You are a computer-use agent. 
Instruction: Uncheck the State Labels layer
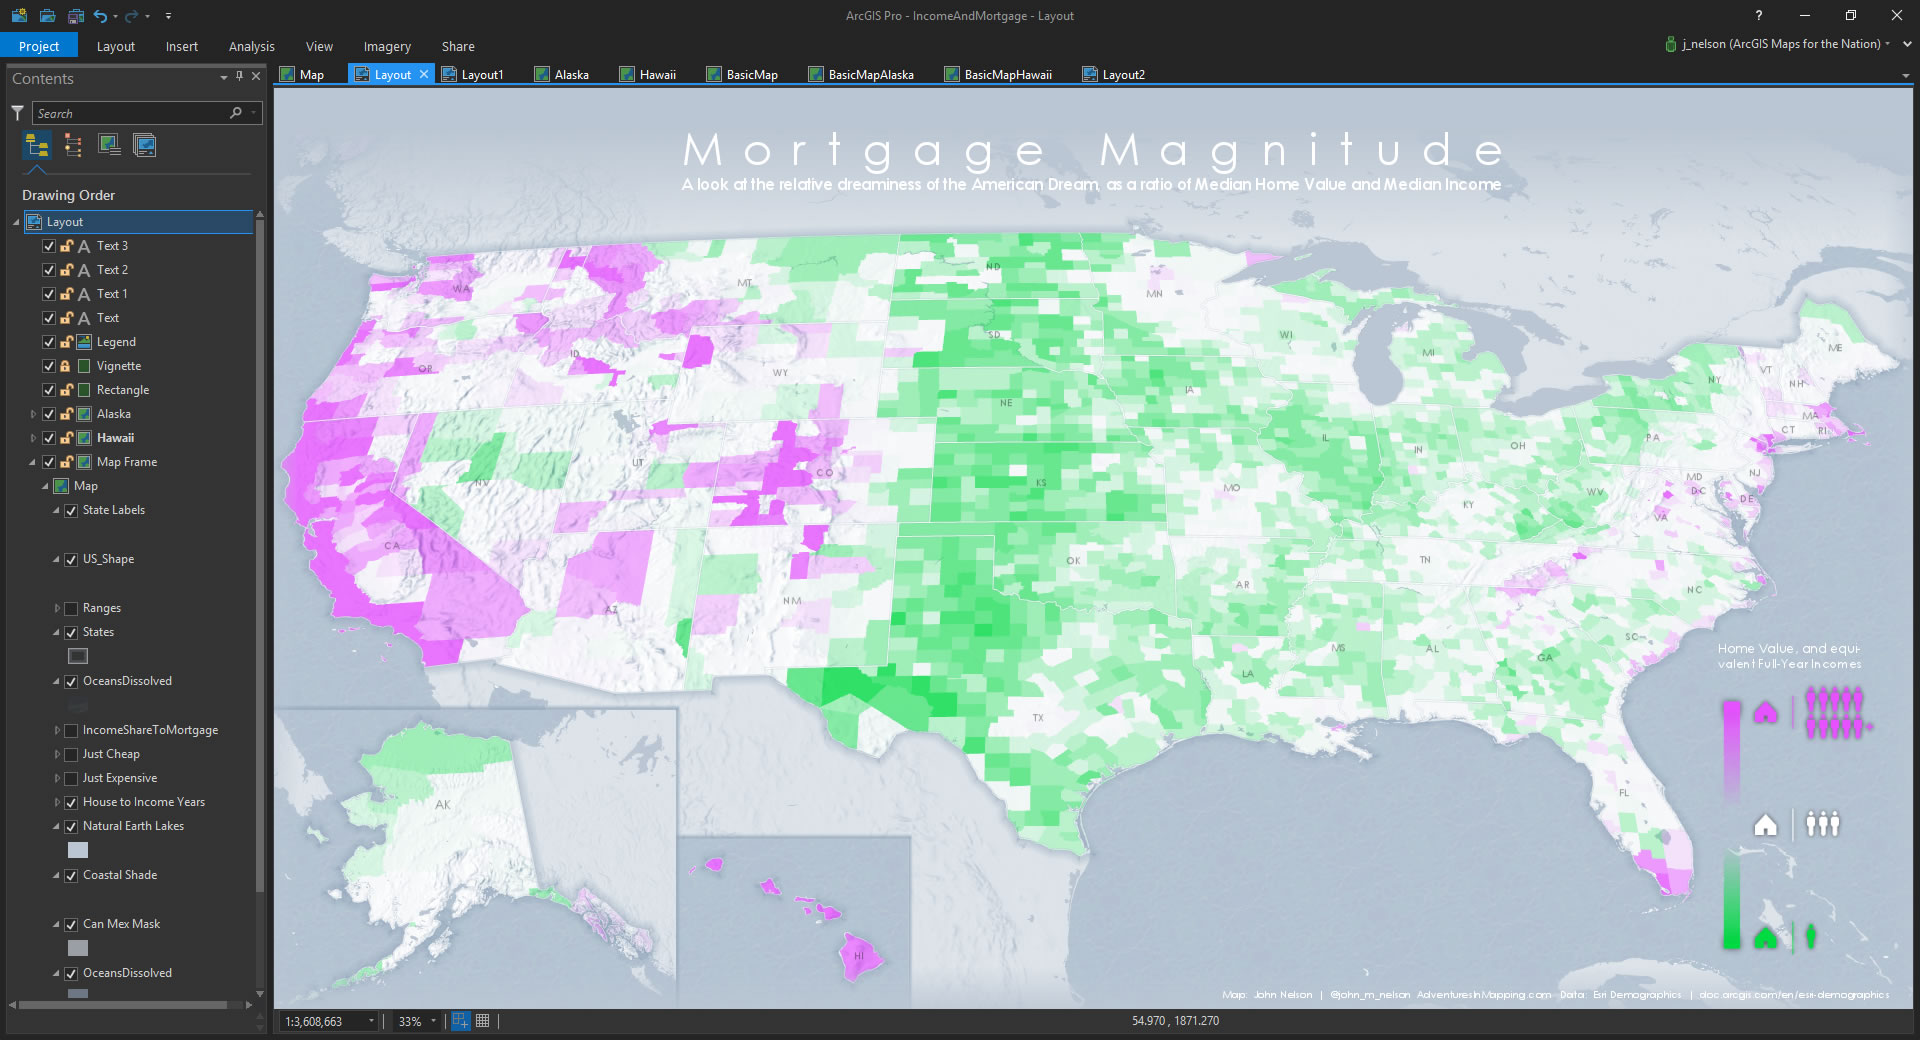tap(71, 511)
